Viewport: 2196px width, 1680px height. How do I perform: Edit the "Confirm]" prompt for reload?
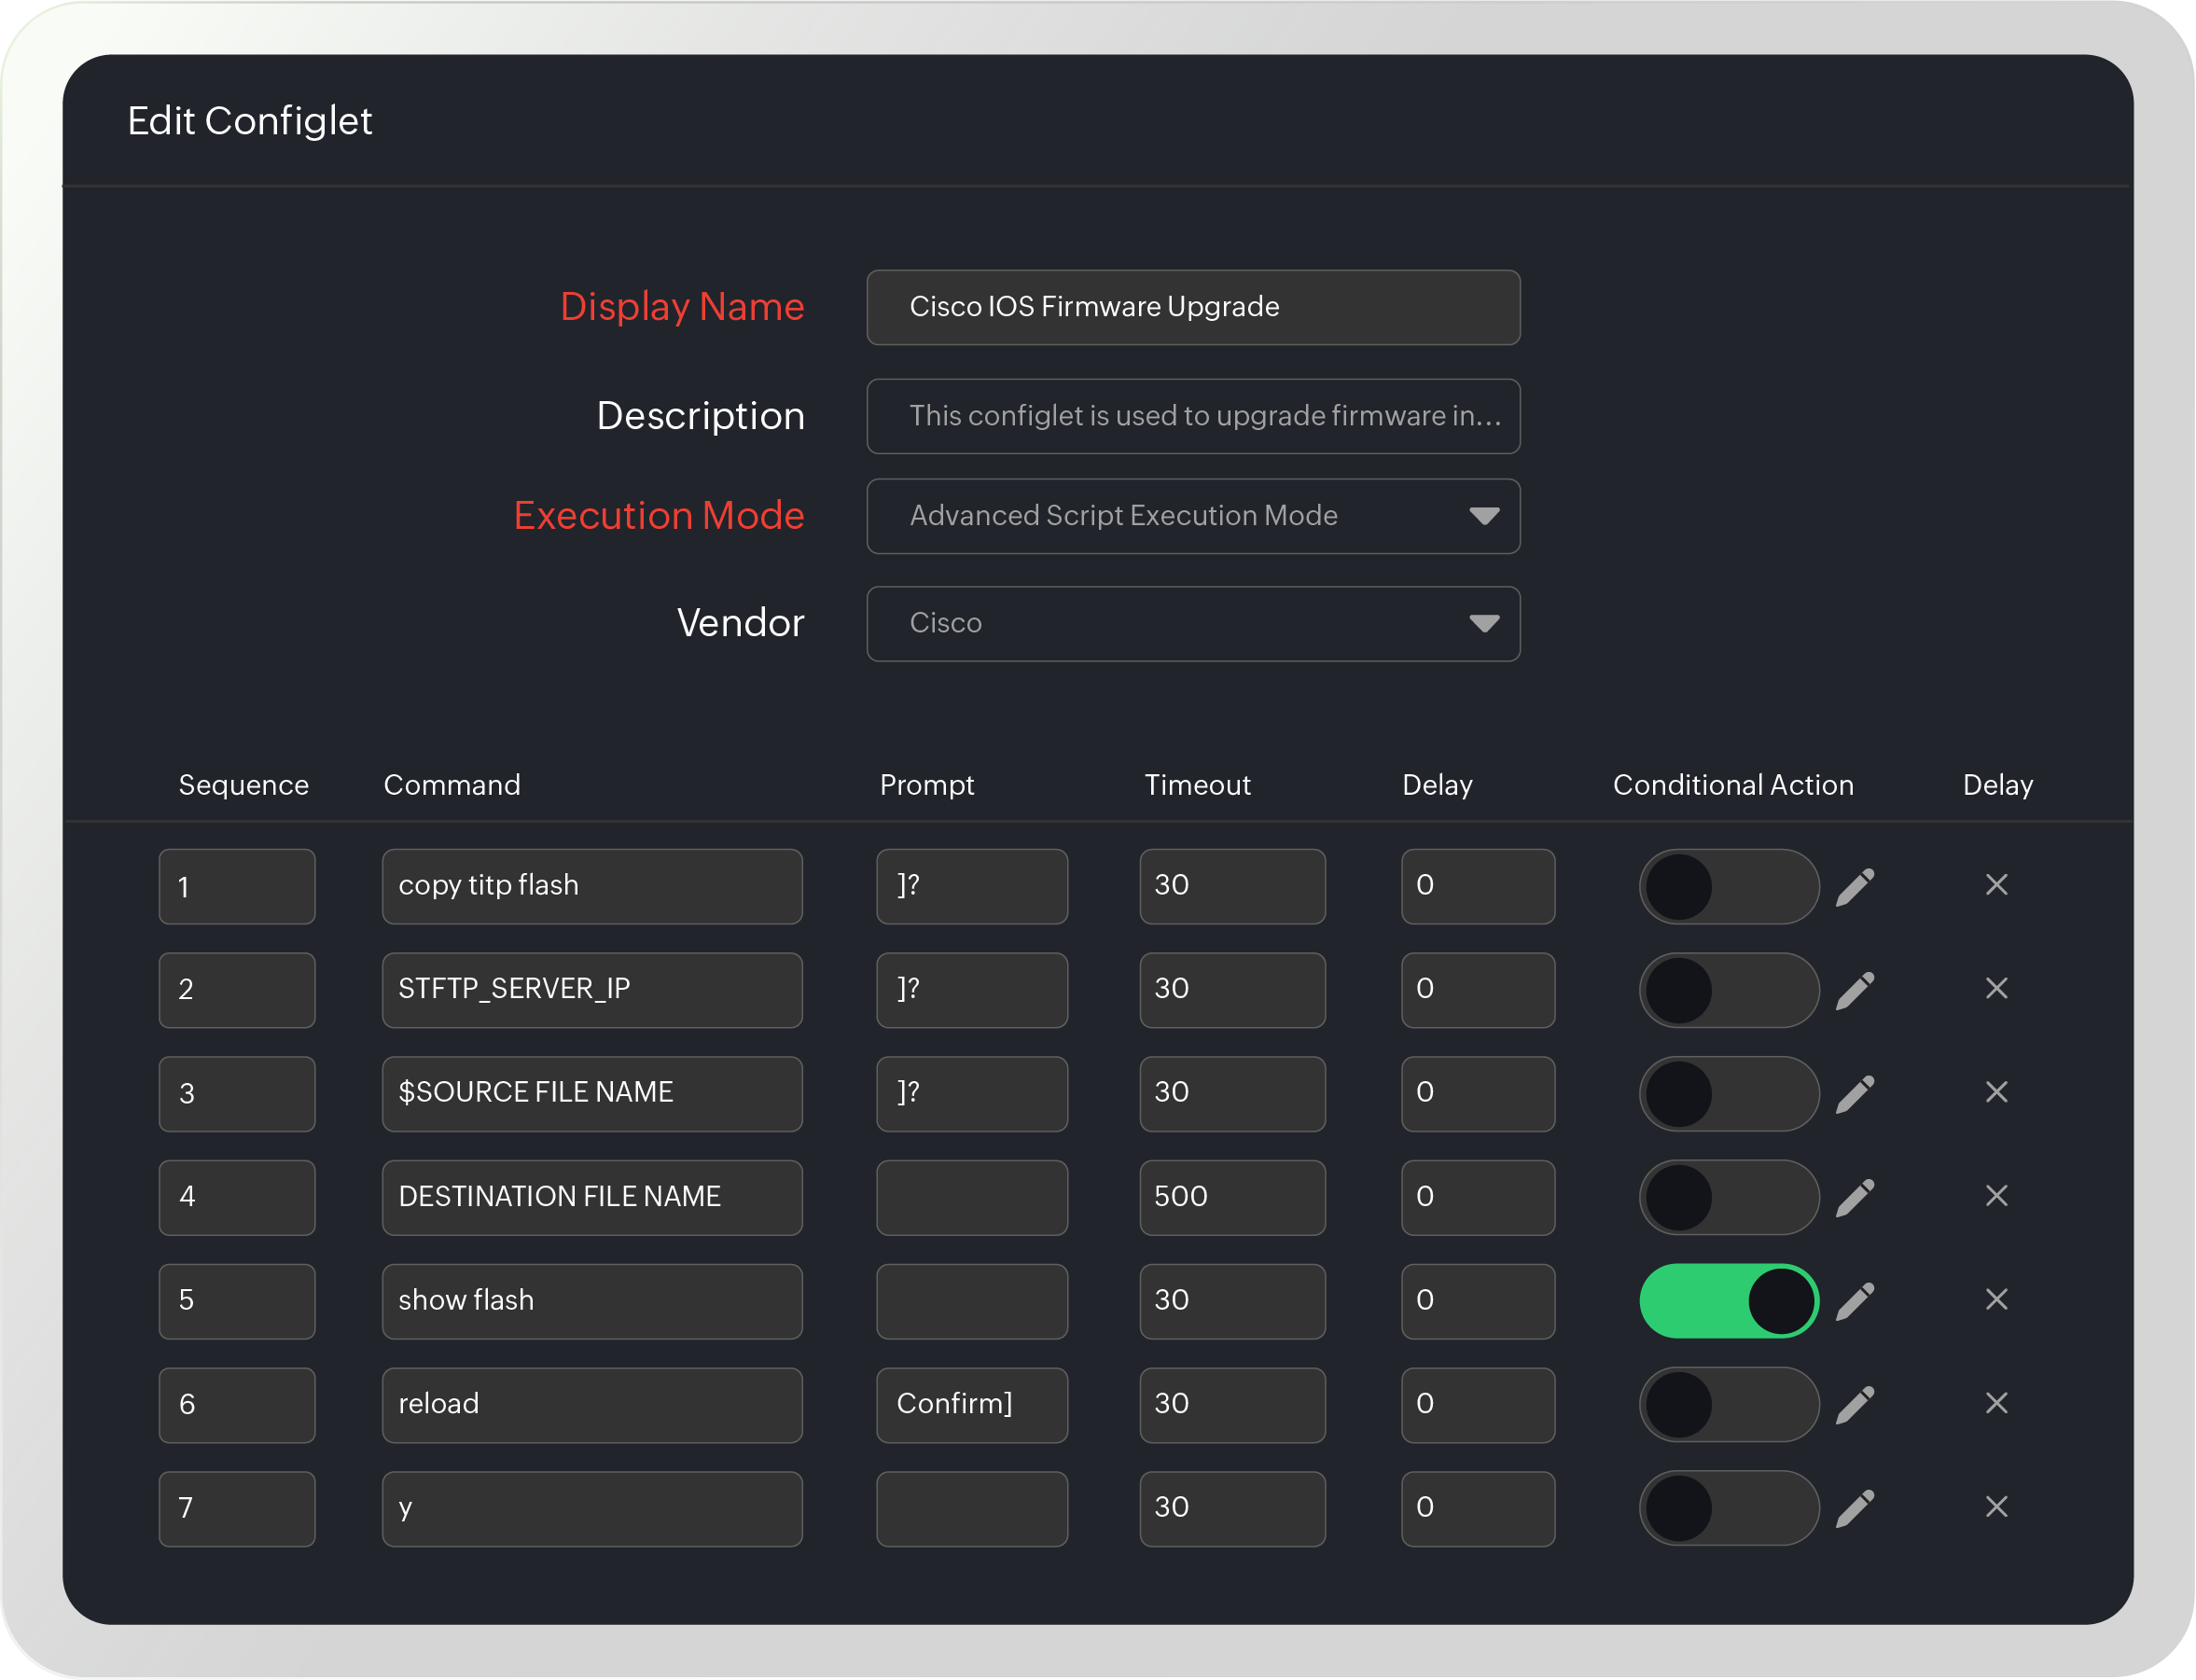(971, 1404)
